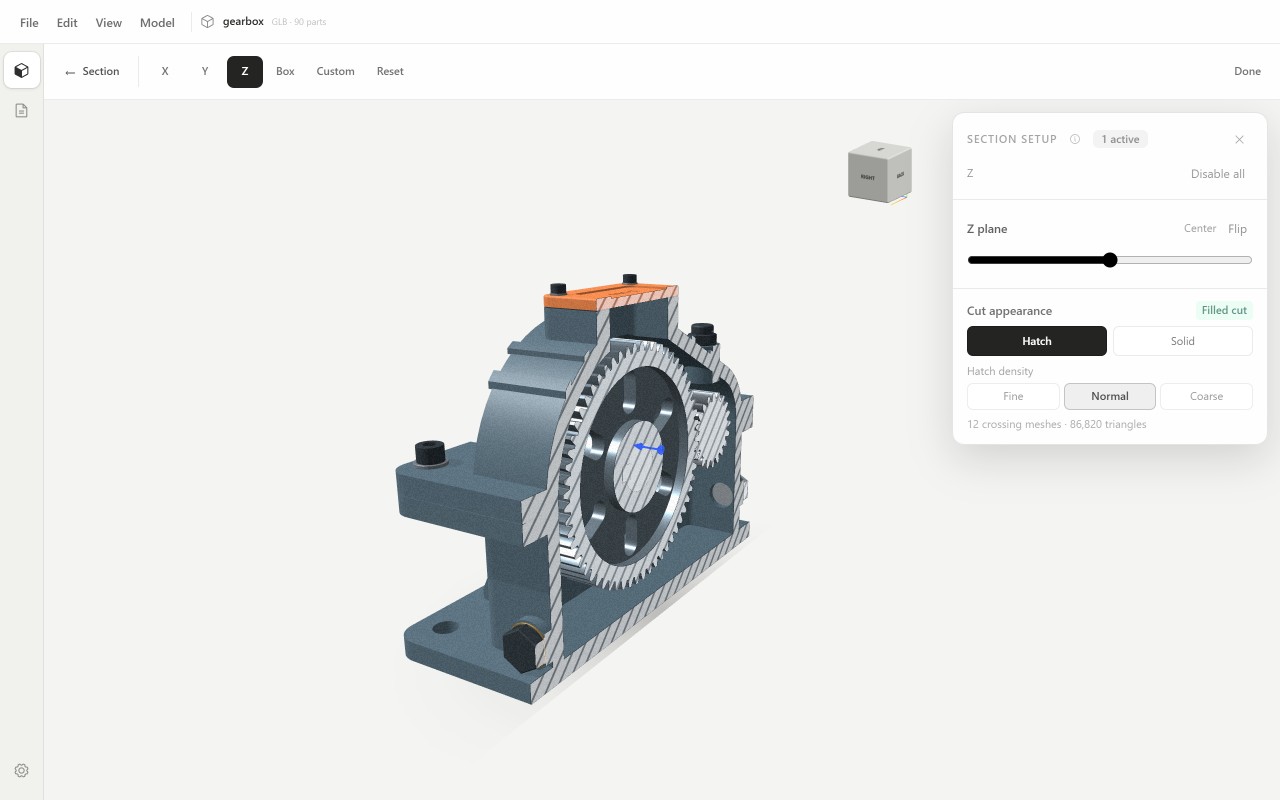Click Disable all sections

tap(1217, 174)
